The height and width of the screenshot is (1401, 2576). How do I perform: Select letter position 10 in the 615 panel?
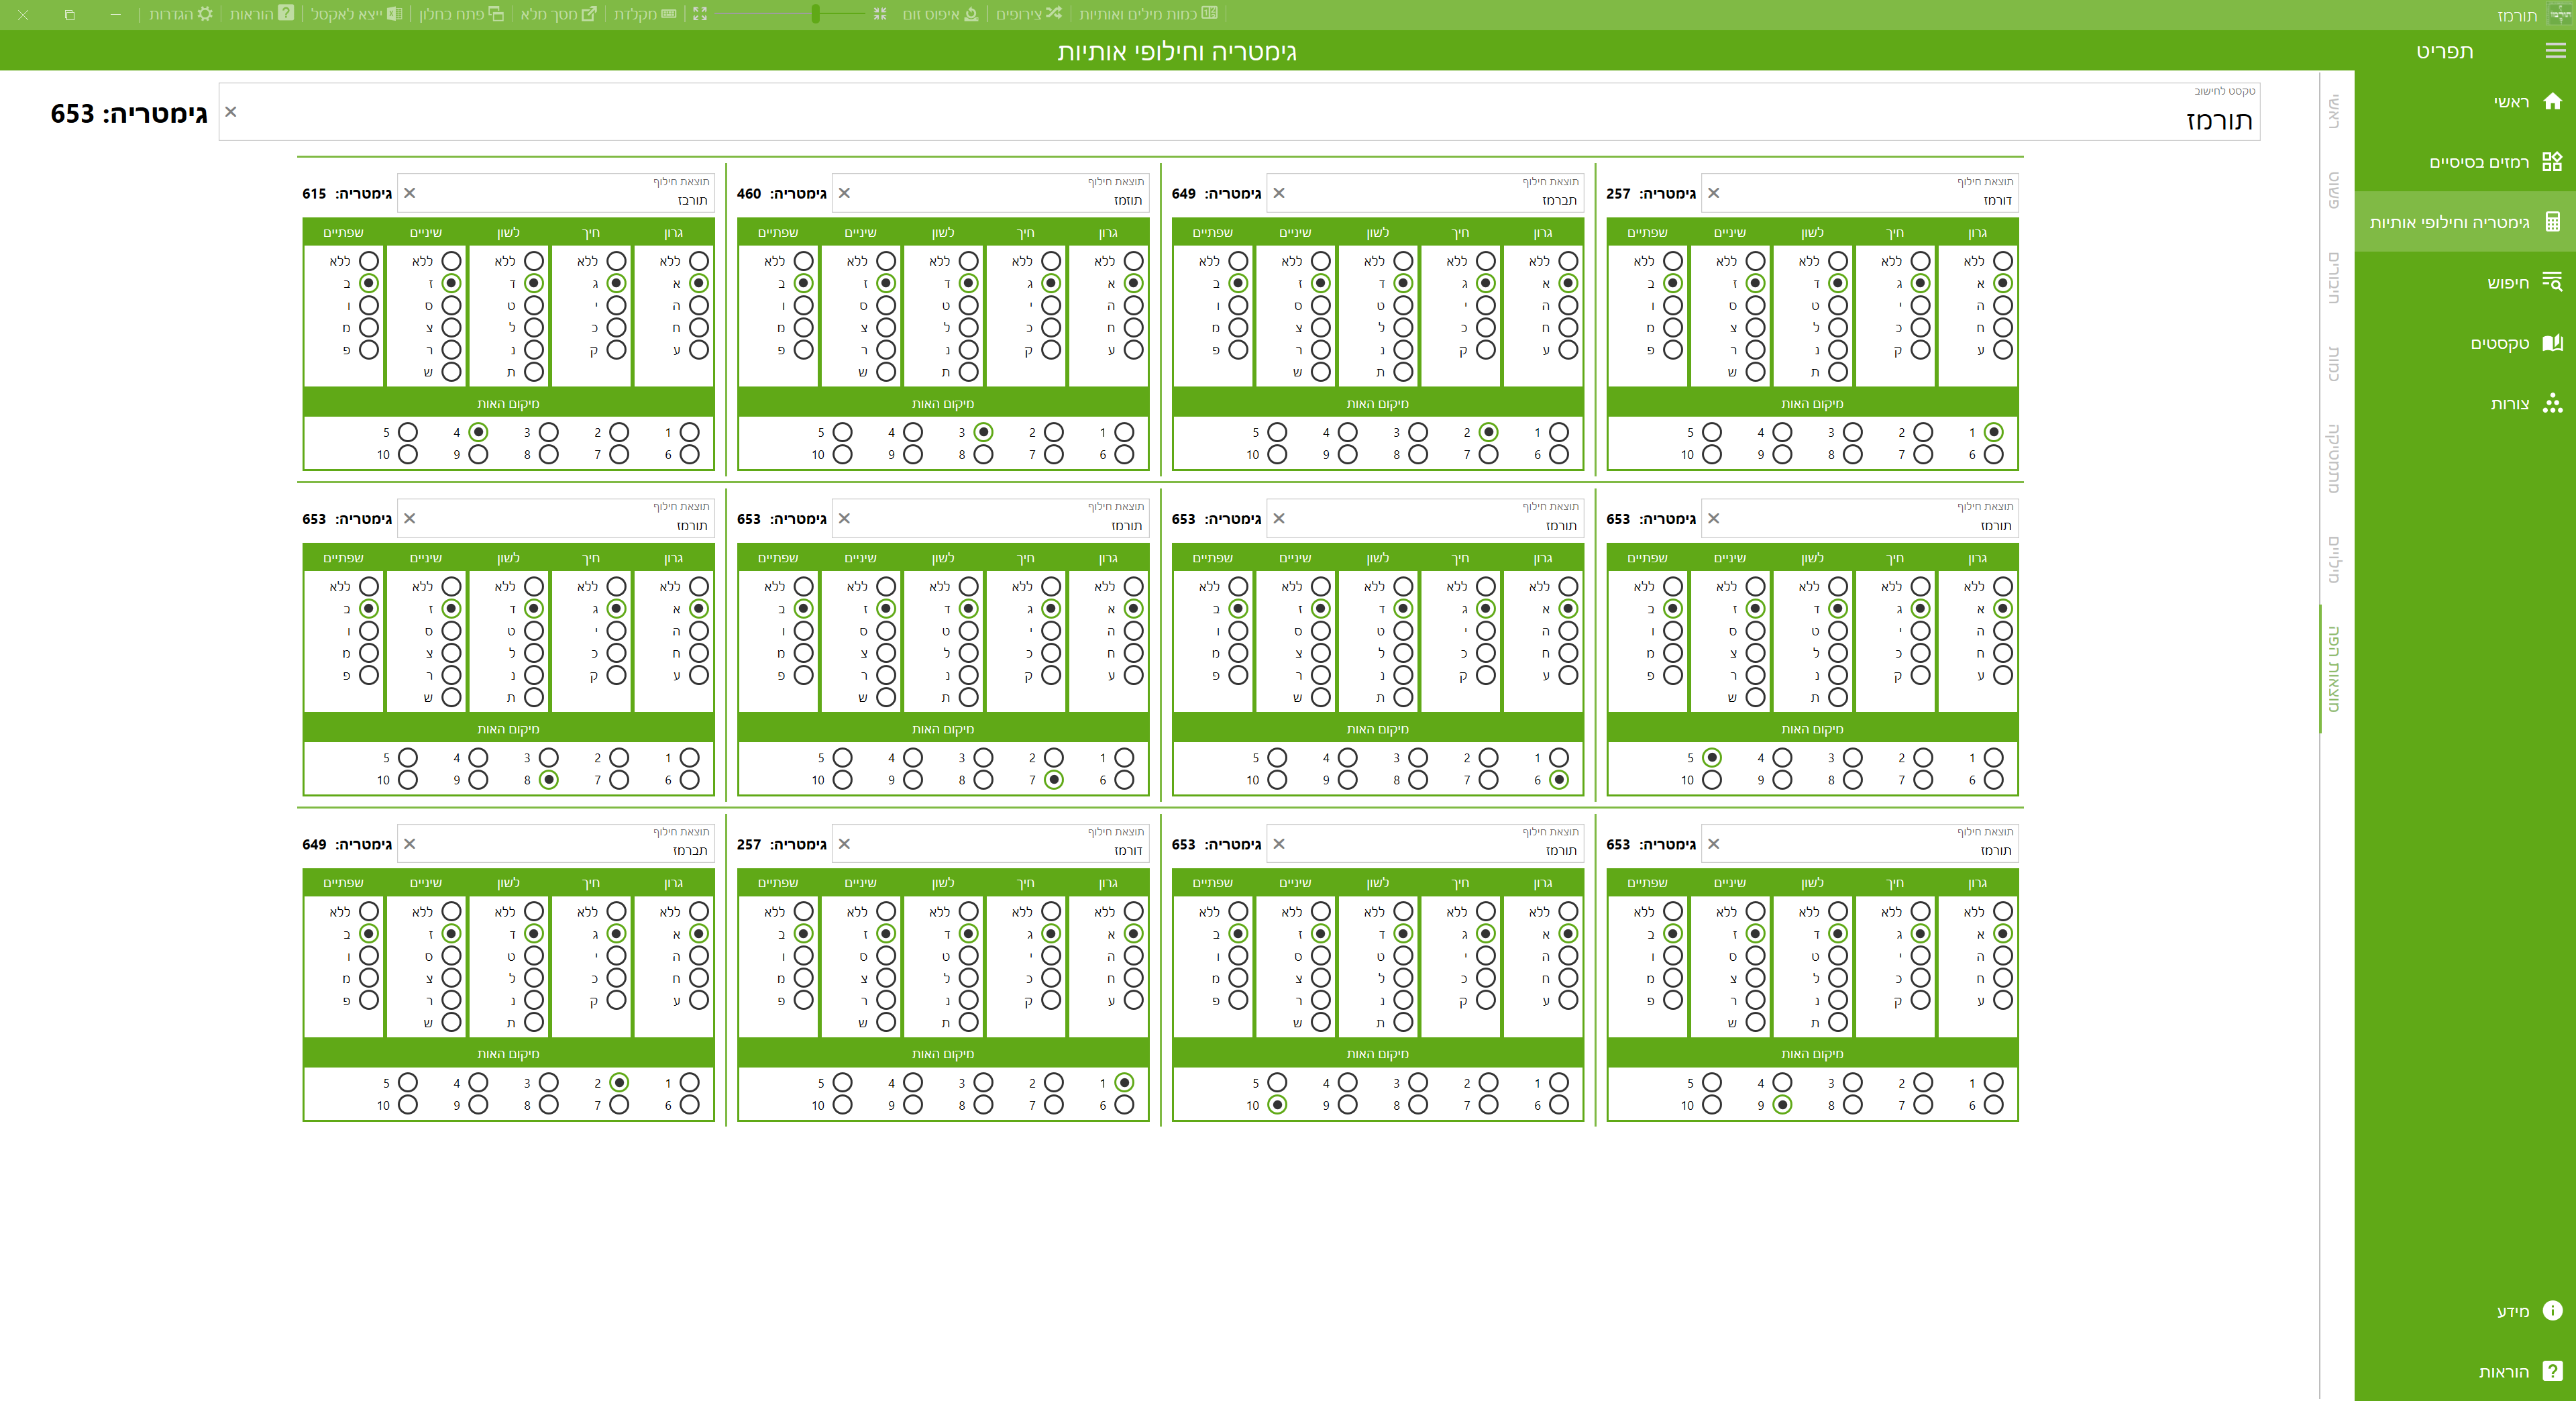pos(407,455)
